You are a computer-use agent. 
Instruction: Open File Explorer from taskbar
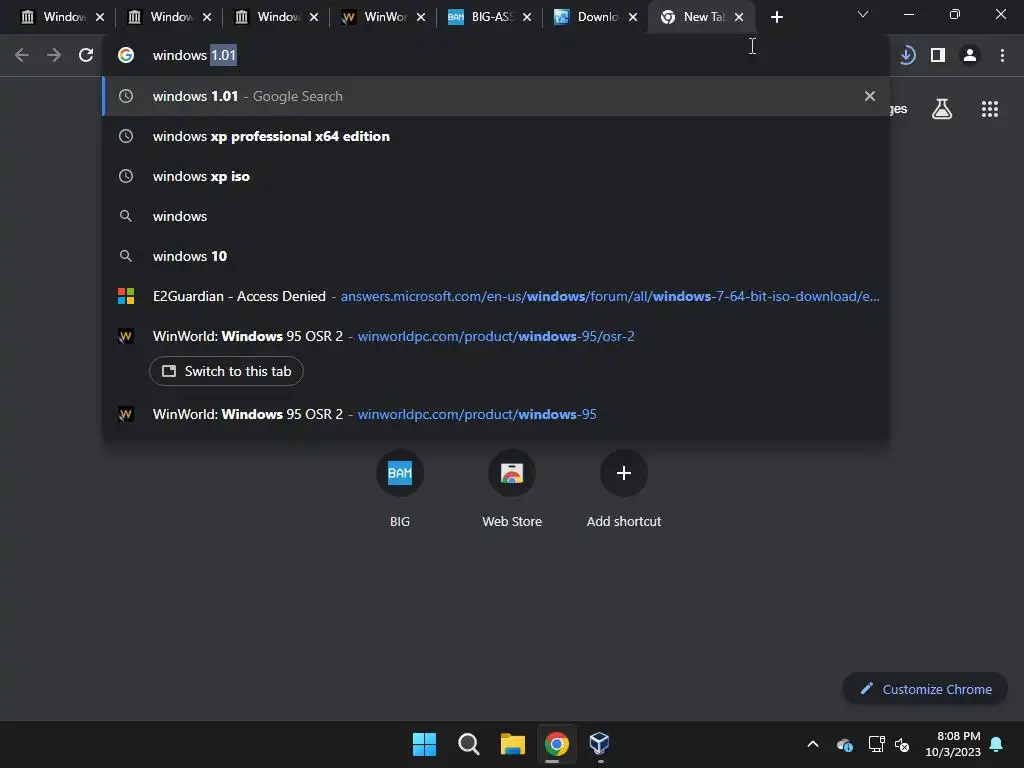pyautogui.click(x=513, y=744)
